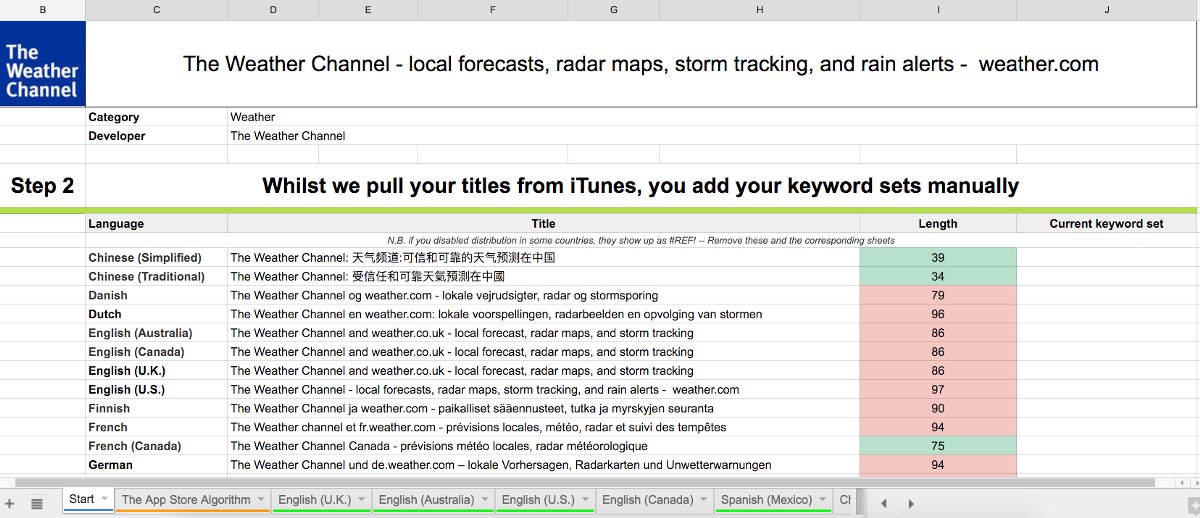
Task: Click length value 90 in Finnish row
Action: pos(938,409)
